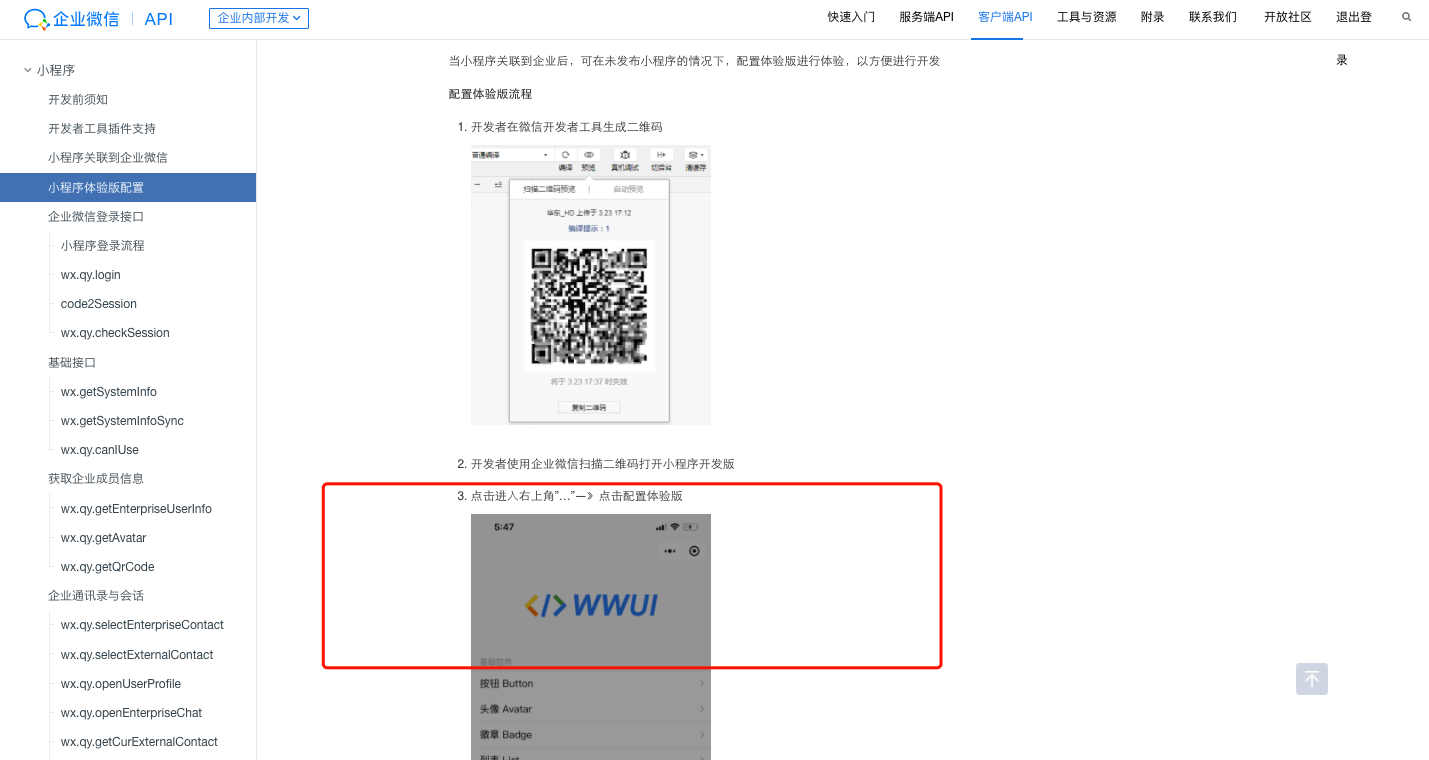1429x760 pixels.
Task: Select wx.getSystemInfoSync in the sidebar
Action: 122,421
